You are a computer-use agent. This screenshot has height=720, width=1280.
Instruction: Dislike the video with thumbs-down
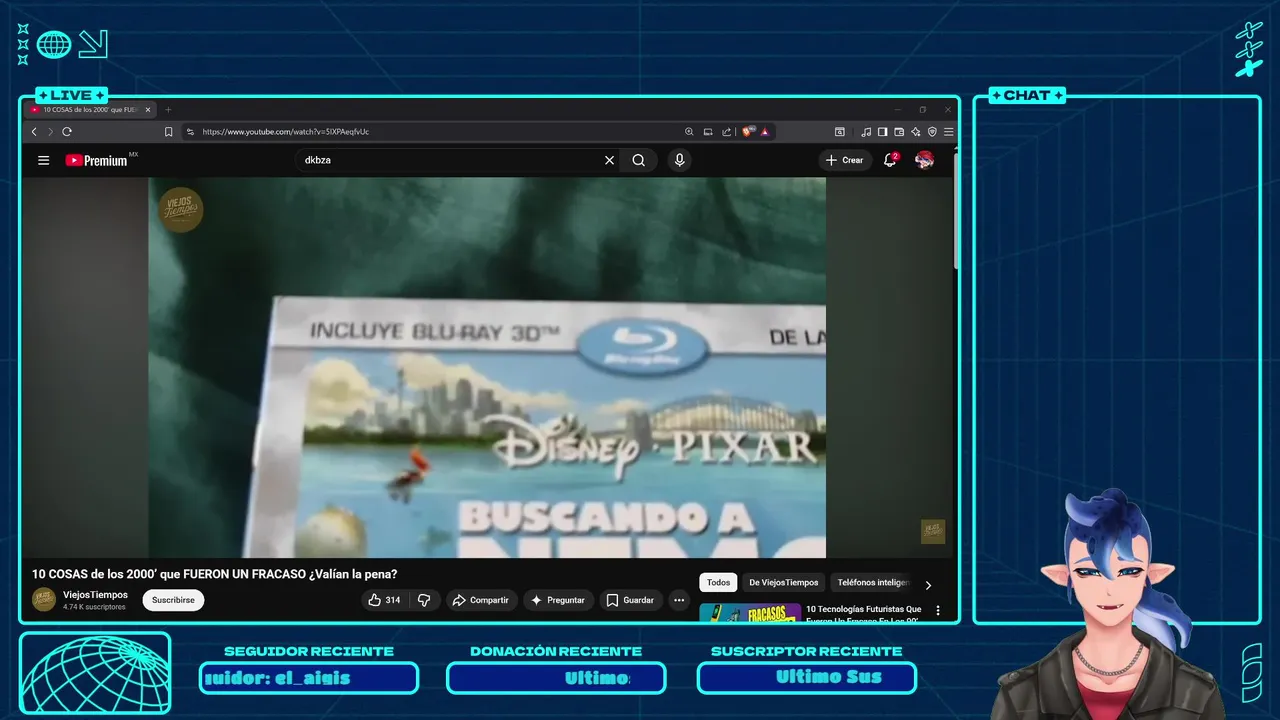click(424, 600)
